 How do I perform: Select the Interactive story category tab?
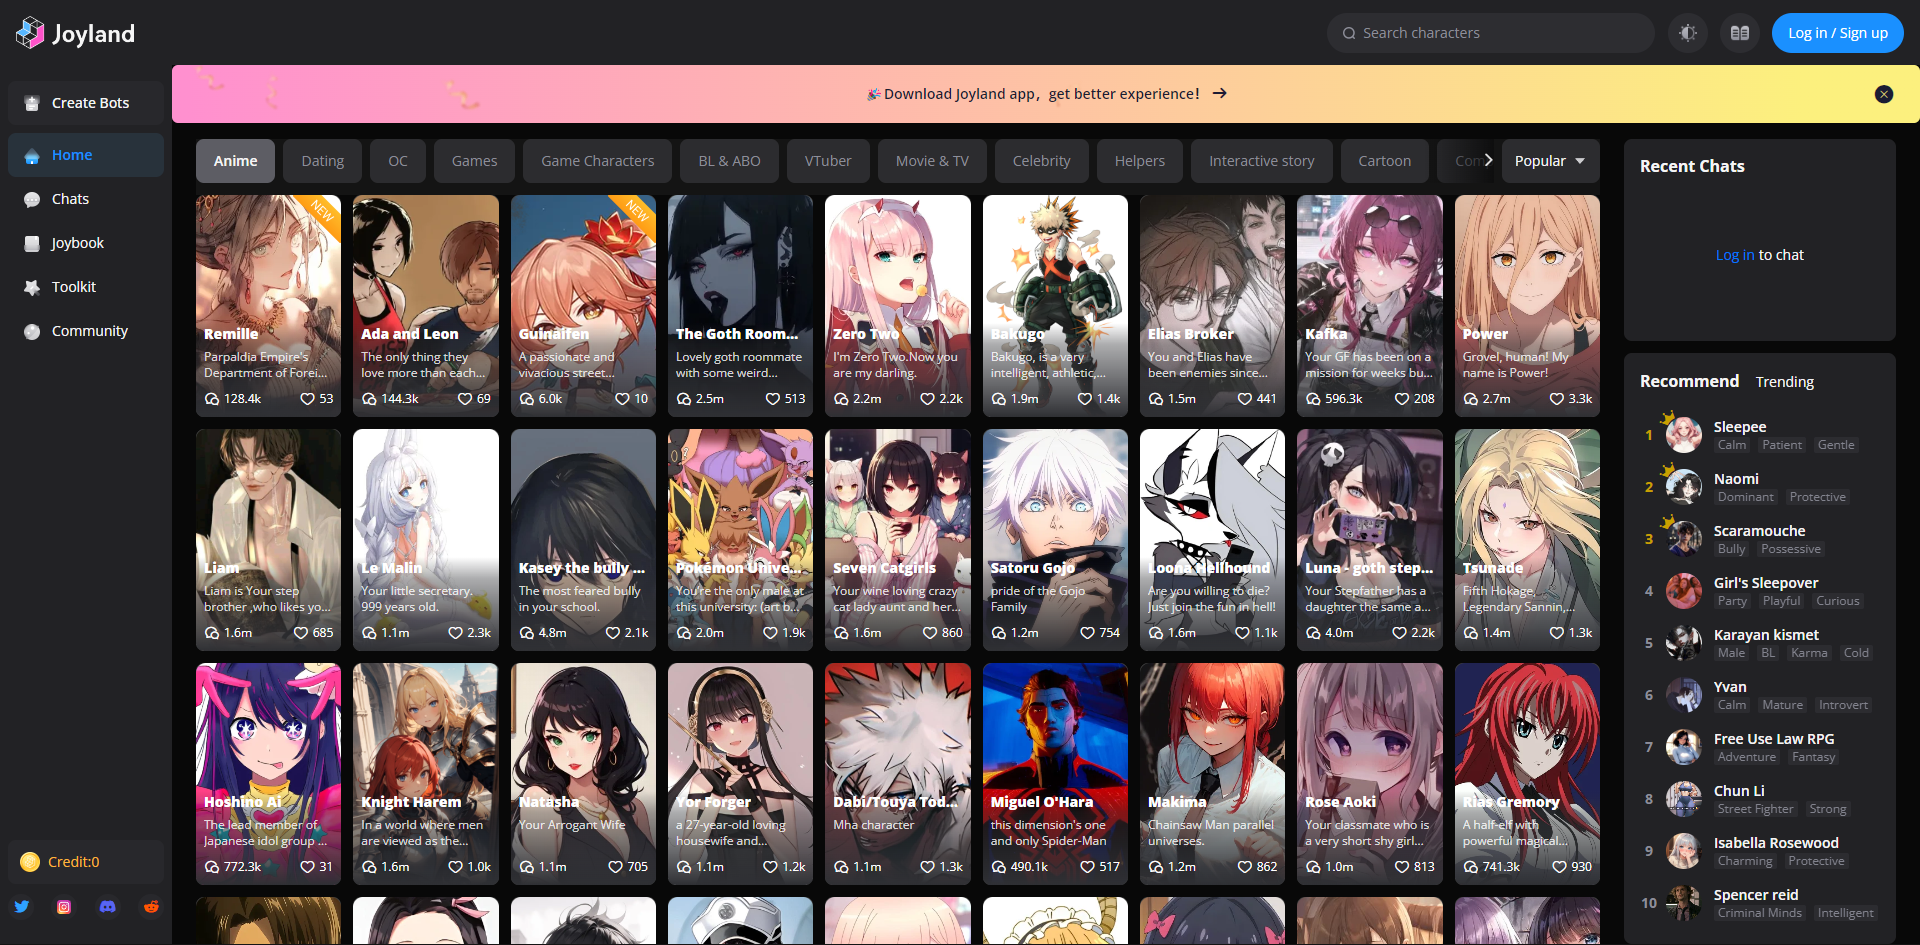pyautogui.click(x=1261, y=161)
